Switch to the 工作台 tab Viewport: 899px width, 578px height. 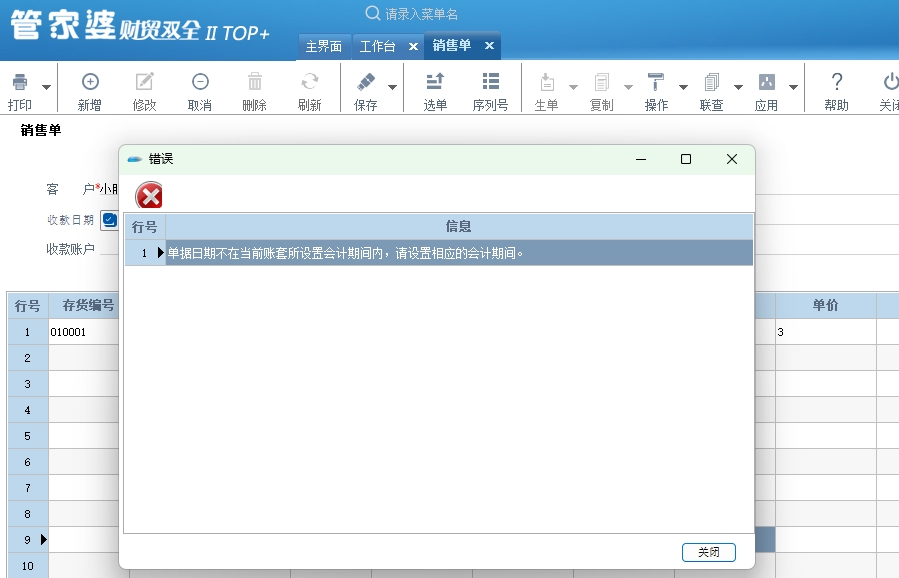377,46
